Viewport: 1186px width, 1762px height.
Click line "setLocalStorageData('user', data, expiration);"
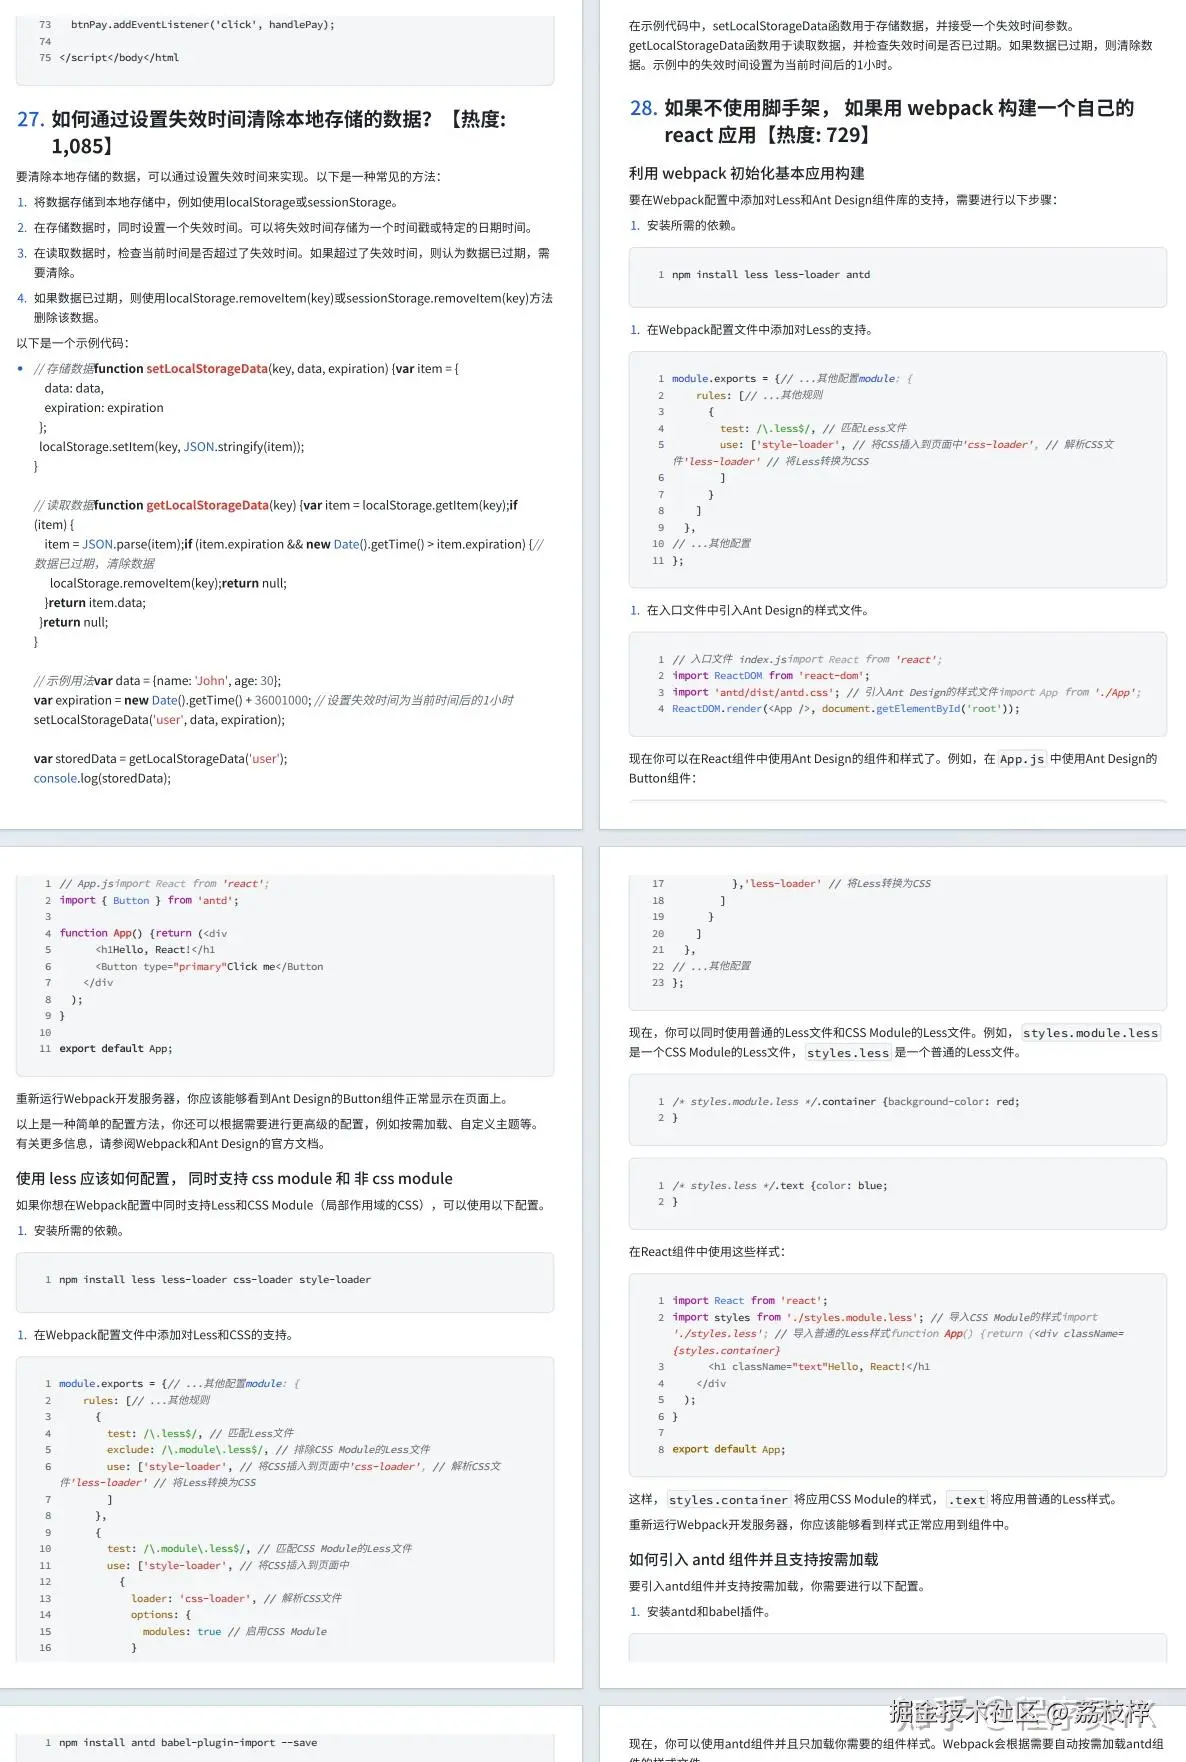click(159, 719)
